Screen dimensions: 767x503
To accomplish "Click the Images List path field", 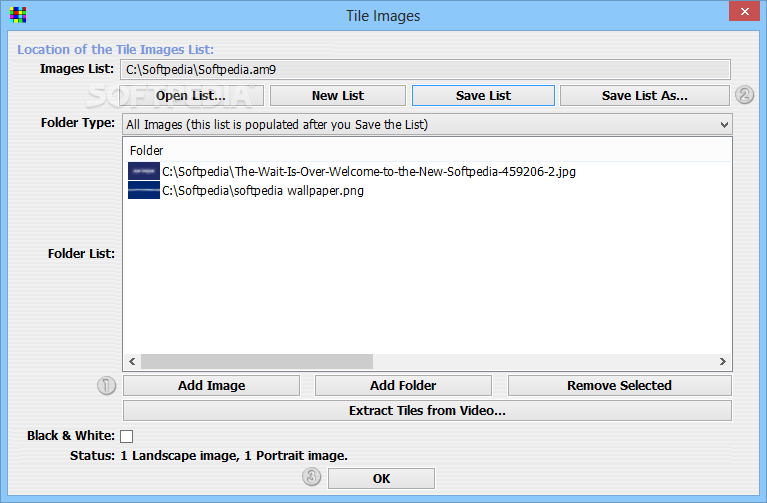I will pos(425,69).
